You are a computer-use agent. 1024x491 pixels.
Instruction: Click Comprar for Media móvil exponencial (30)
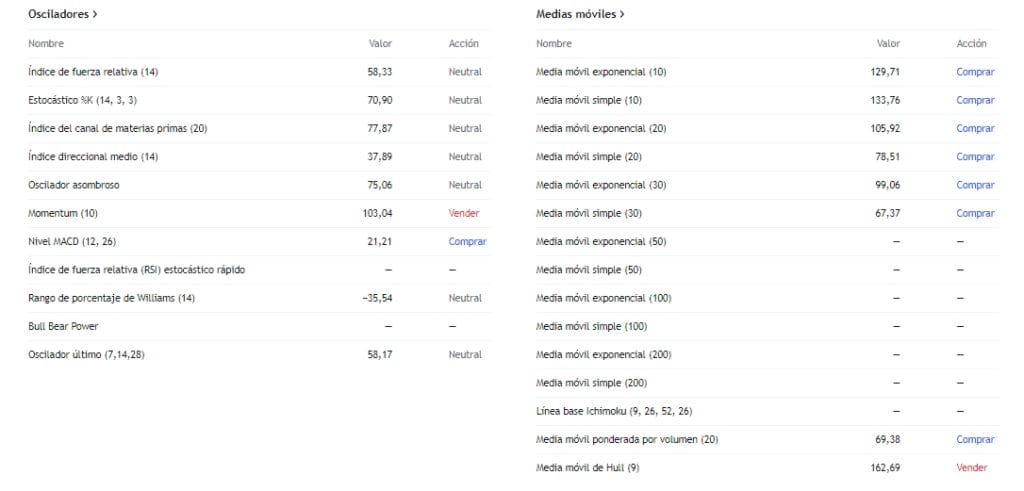click(975, 185)
